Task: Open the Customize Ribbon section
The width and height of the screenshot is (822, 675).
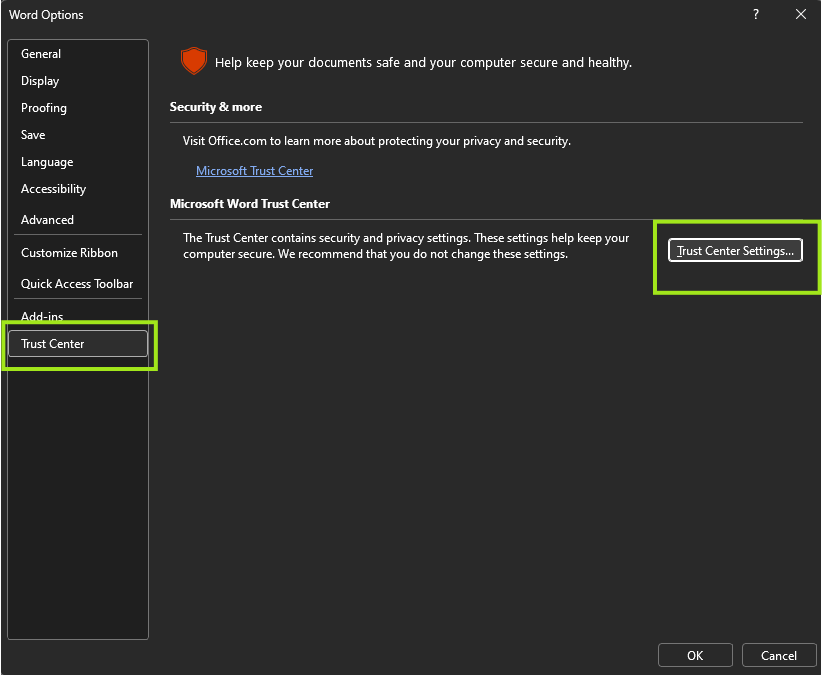Action: (x=69, y=253)
